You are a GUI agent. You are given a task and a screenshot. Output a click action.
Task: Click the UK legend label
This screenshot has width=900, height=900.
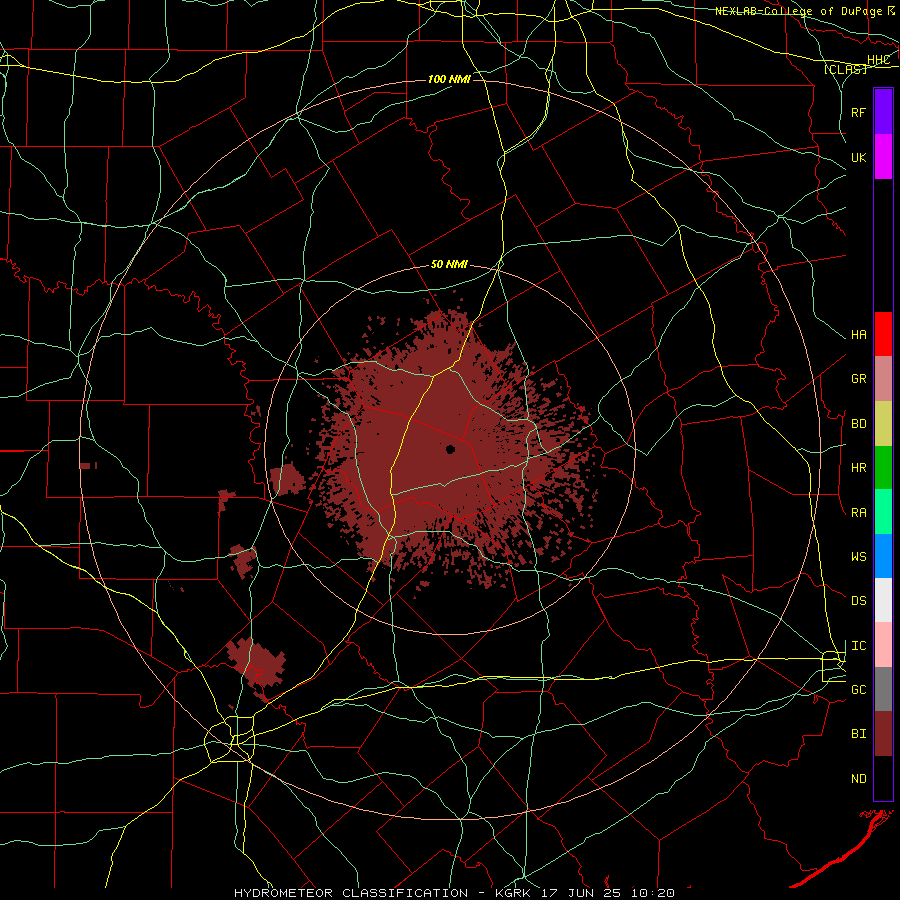coord(859,158)
